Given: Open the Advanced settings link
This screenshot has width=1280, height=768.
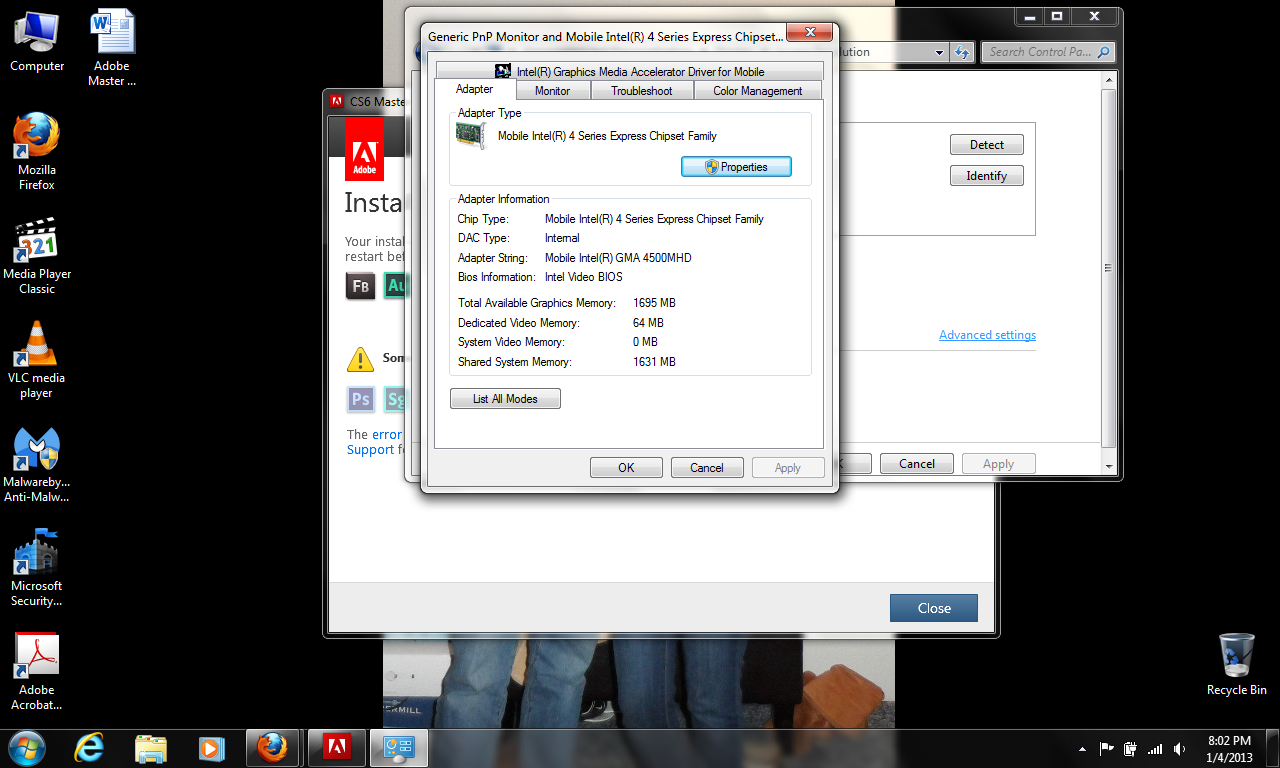Looking at the screenshot, I should (x=987, y=335).
